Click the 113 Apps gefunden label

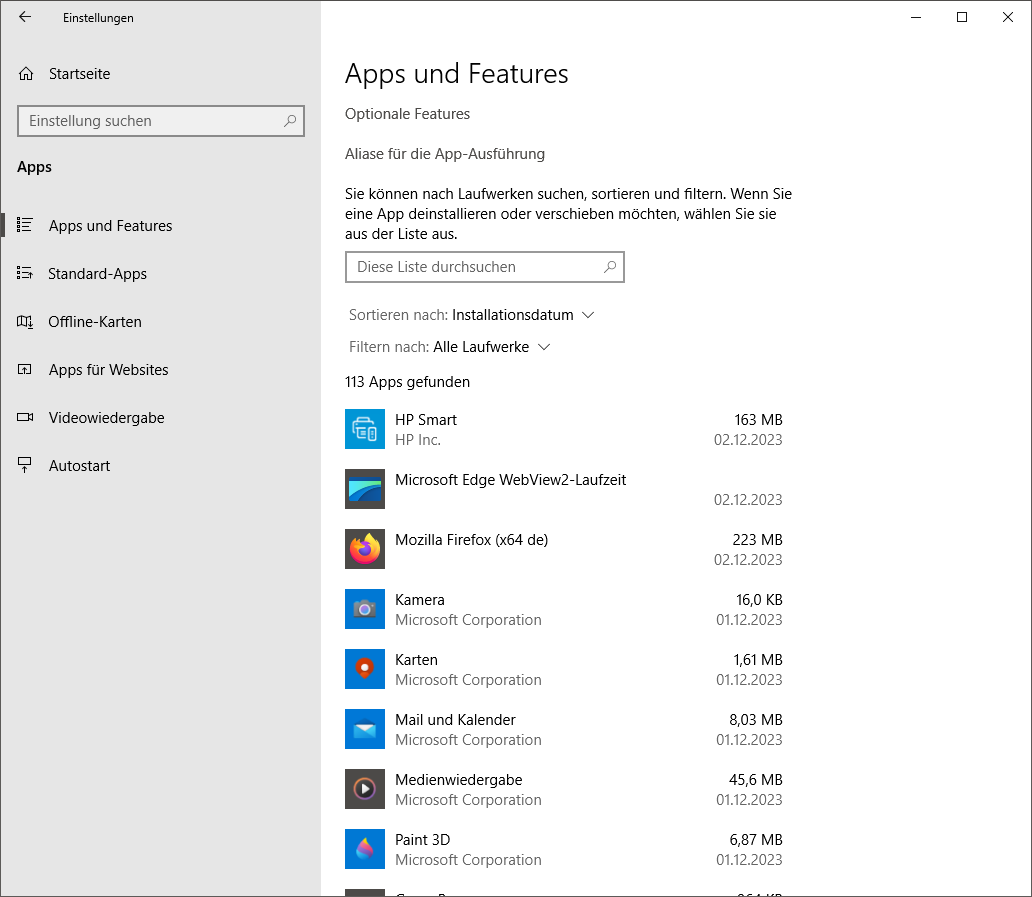click(x=407, y=382)
